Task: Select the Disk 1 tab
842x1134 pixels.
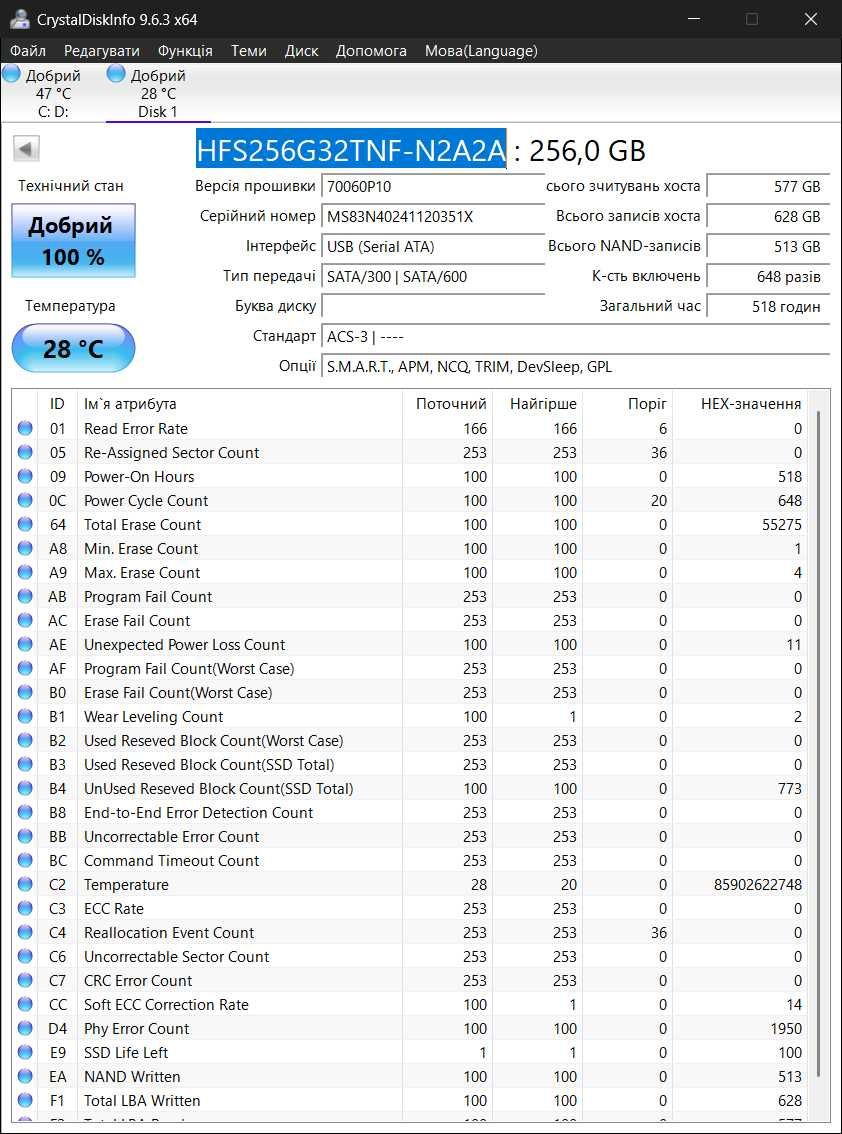Action: click(x=158, y=93)
